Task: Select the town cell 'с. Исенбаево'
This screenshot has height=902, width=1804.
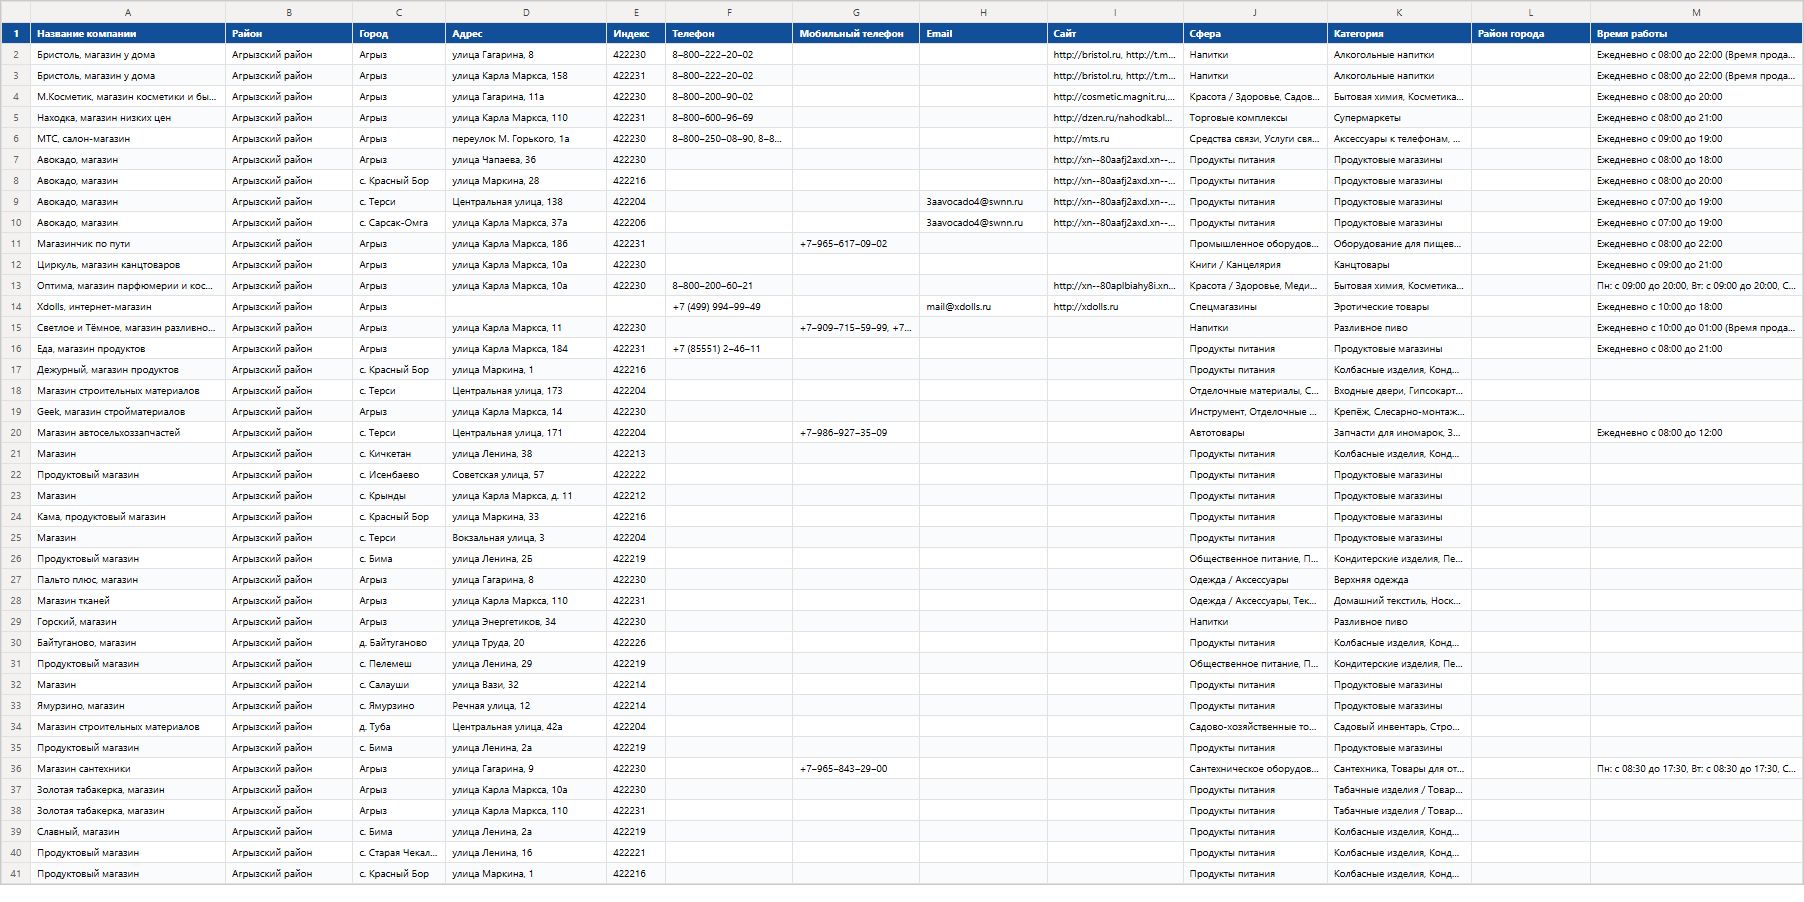Action: (x=399, y=475)
